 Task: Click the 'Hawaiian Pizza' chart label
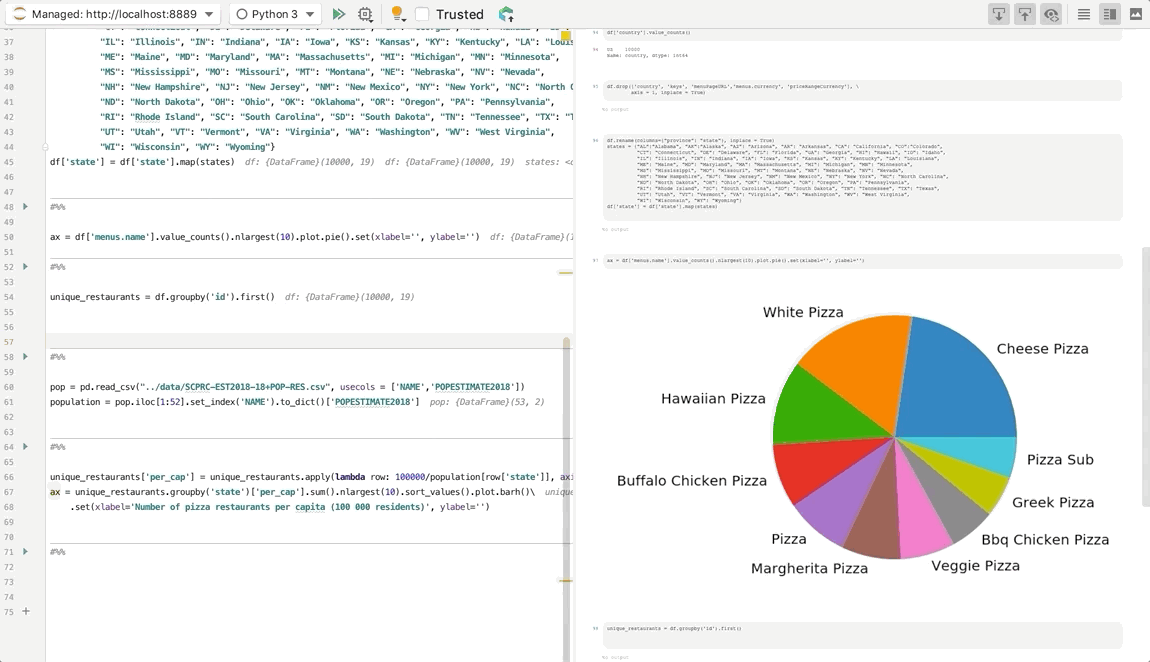click(x=713, y=399)
